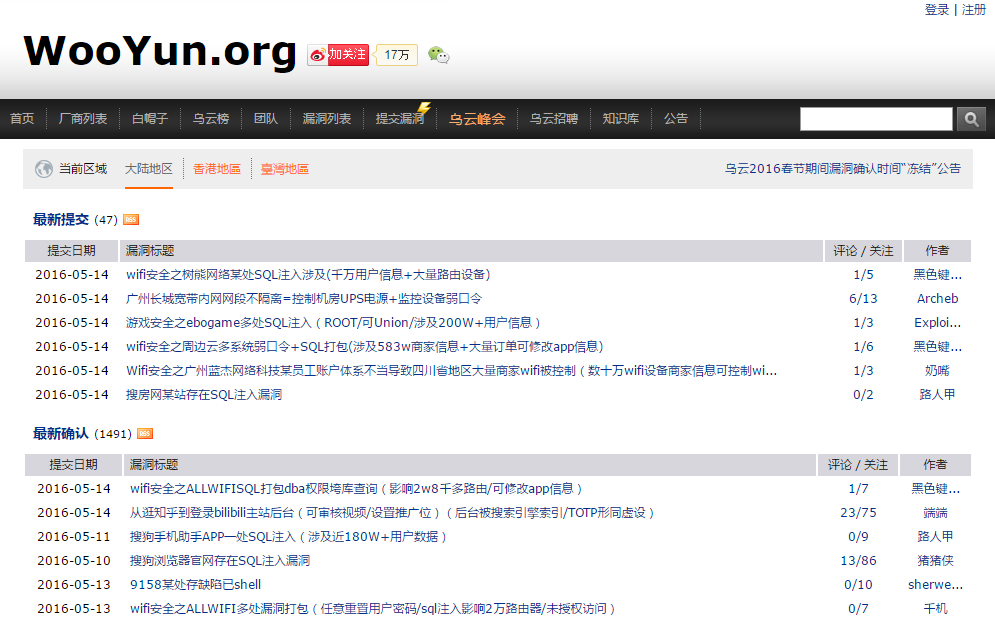Screen dimensions: 995x624
Task: Click author 奶嘴
Action: click(x=937, y=371)
